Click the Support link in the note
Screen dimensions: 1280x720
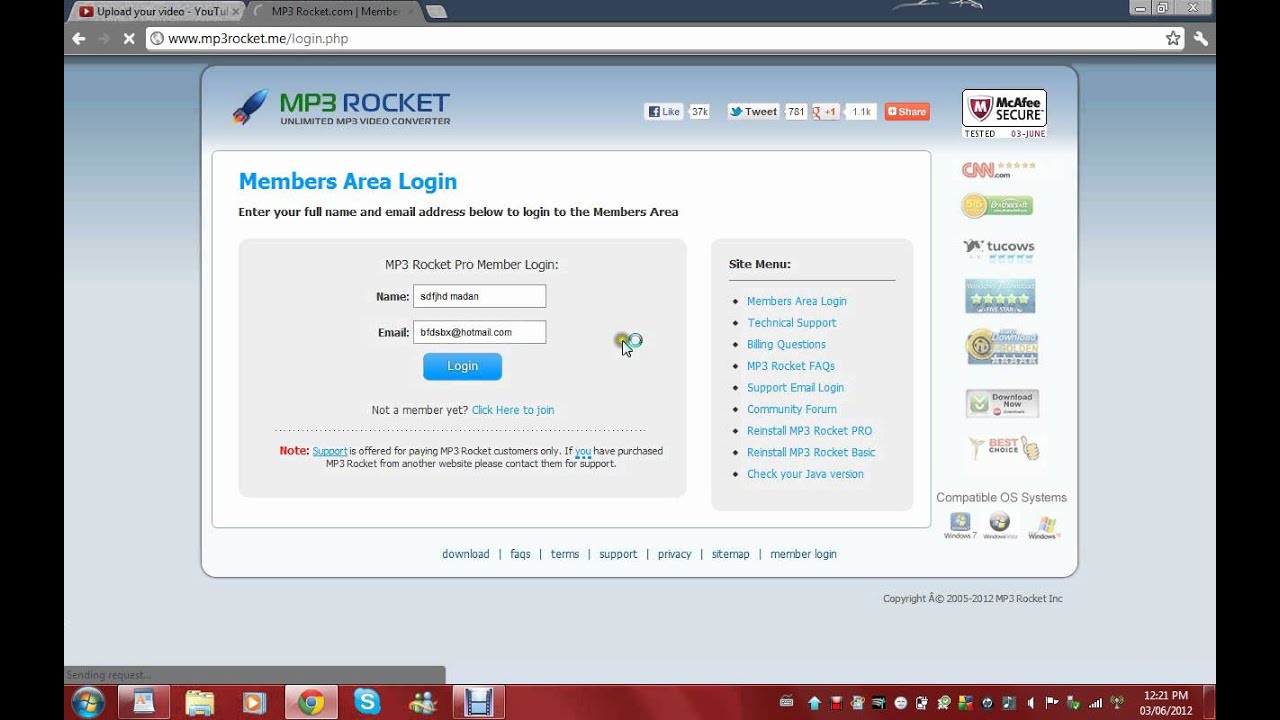click(x=330, y=451)
